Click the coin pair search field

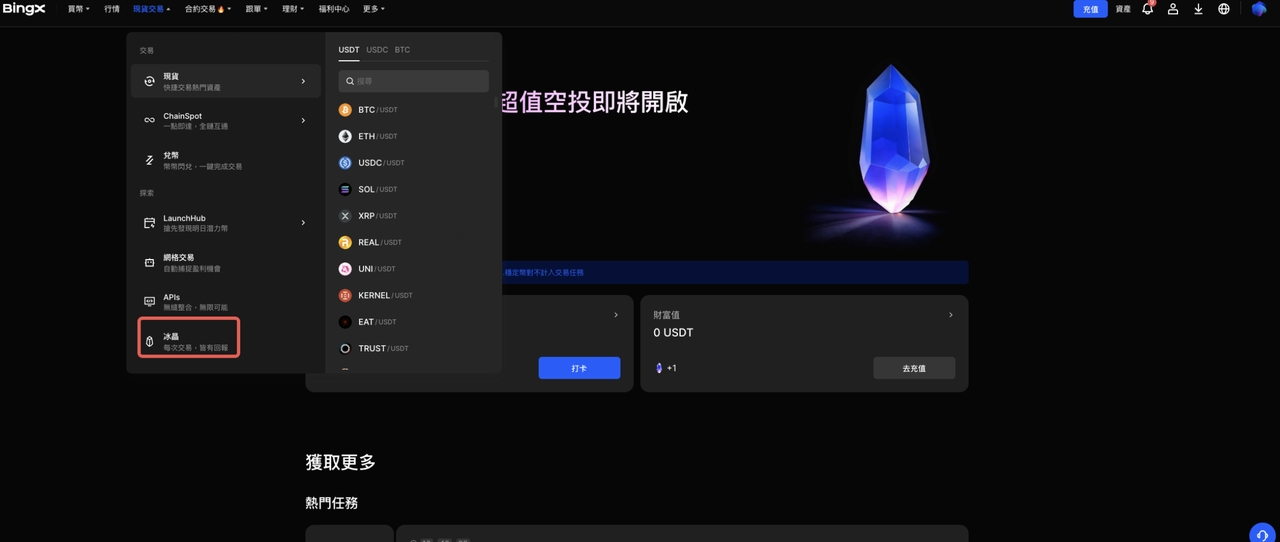pyautogui.click(x=414, y=81)
